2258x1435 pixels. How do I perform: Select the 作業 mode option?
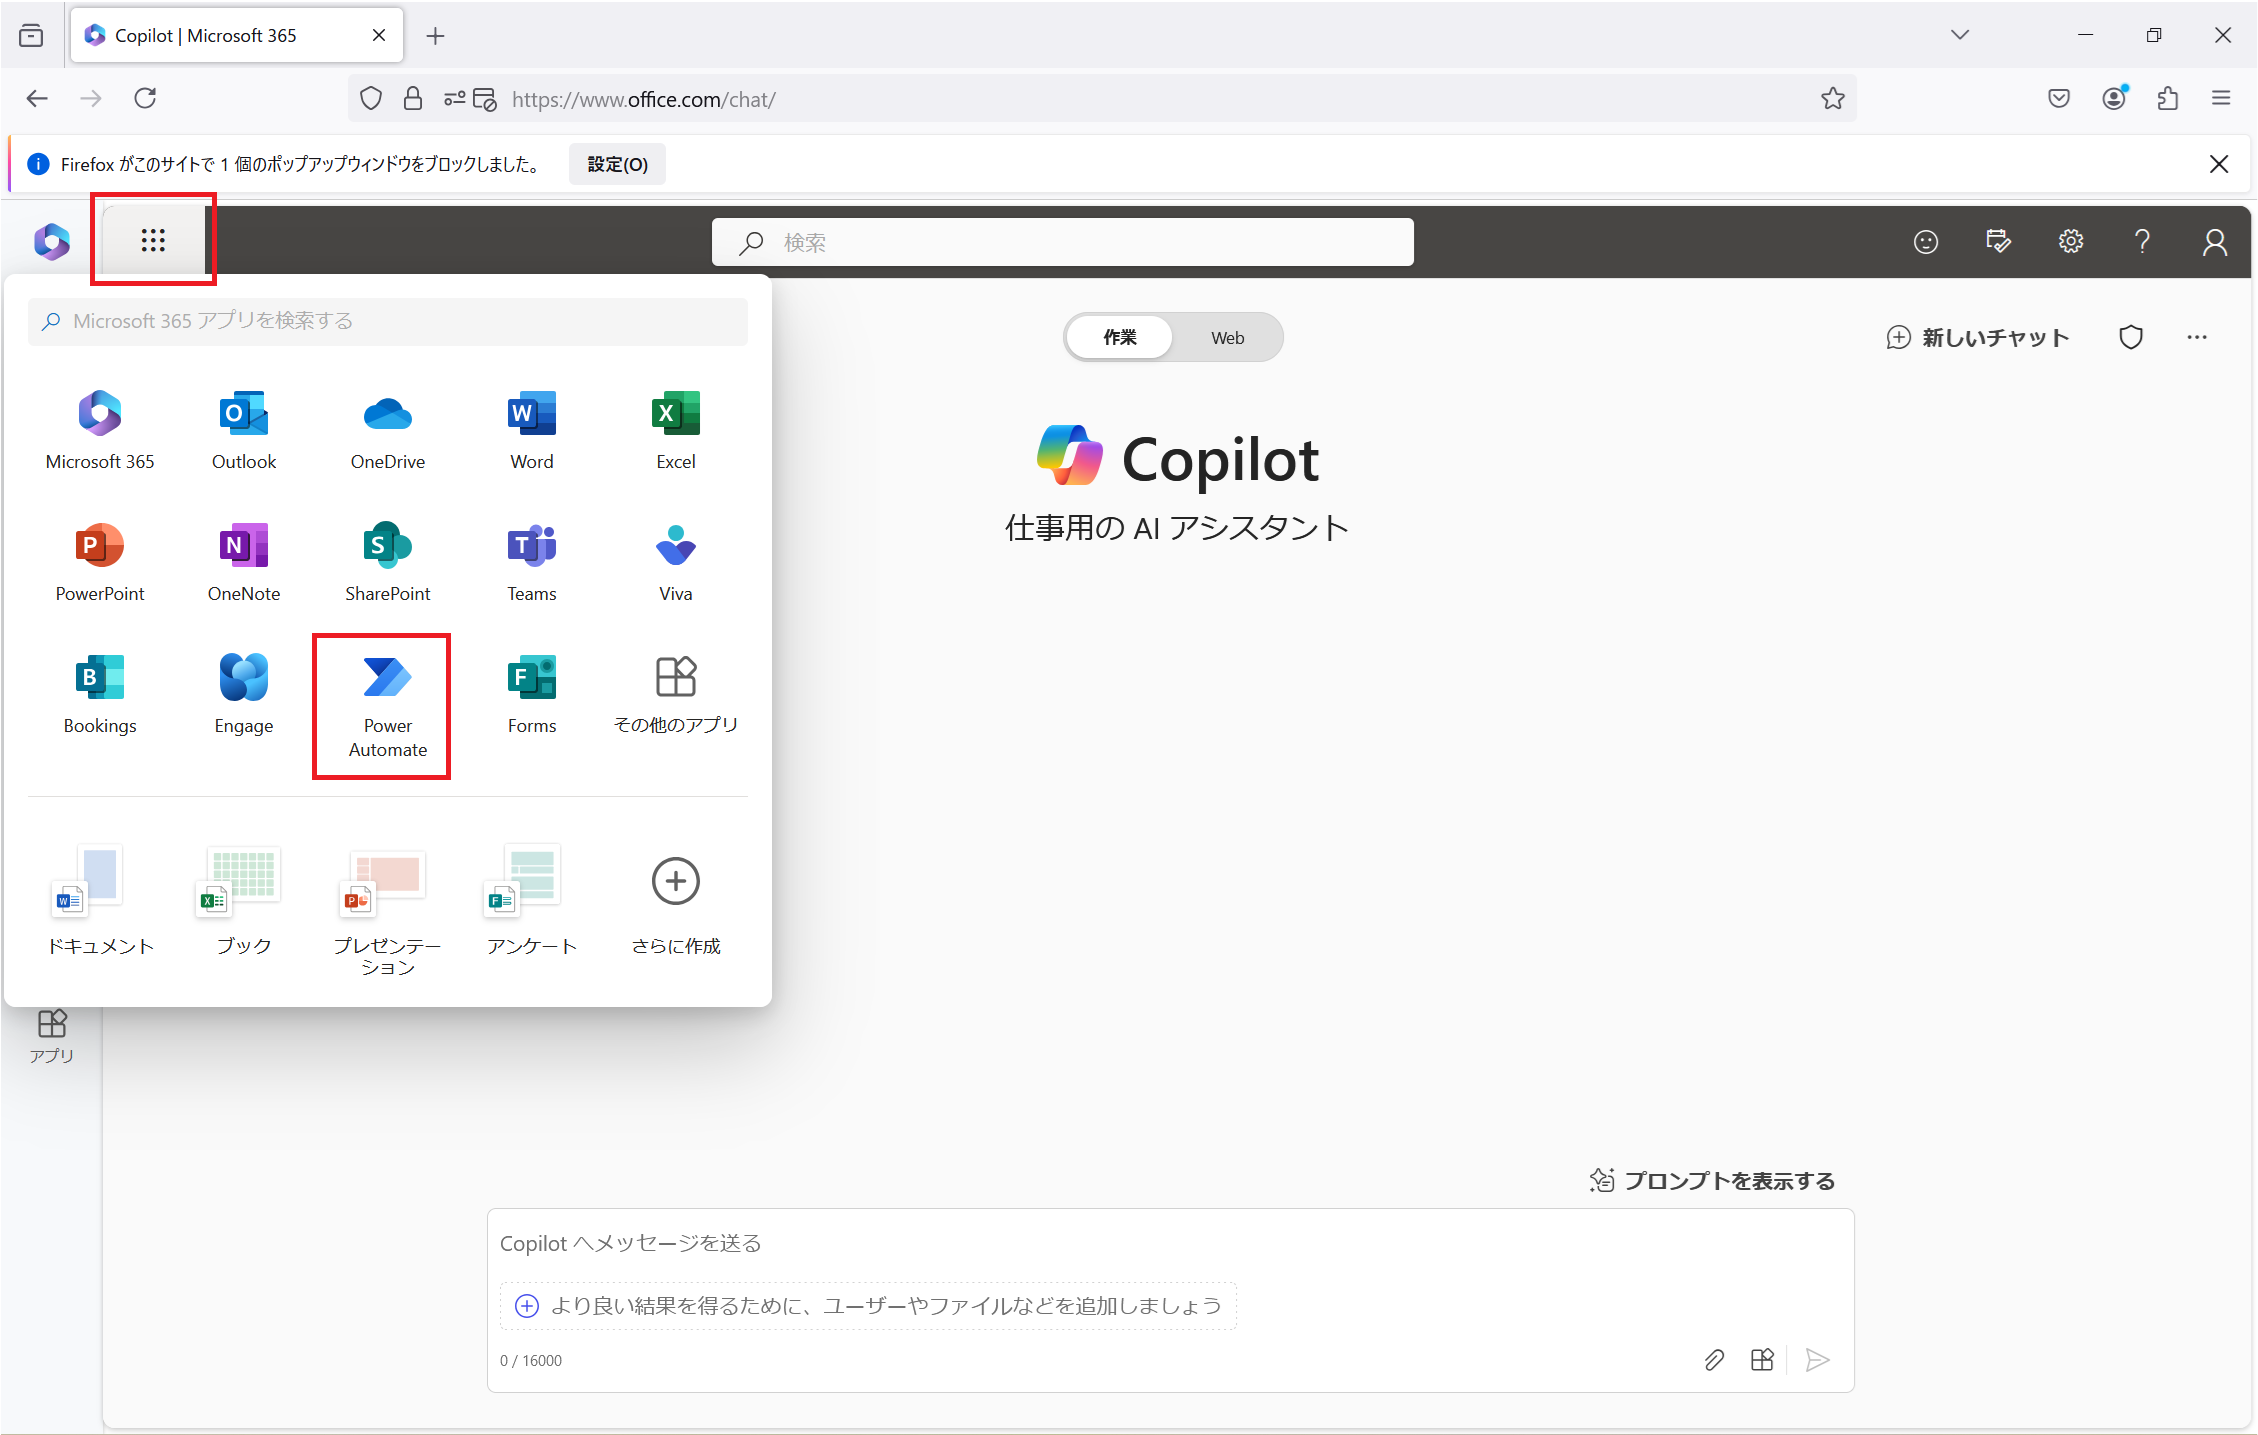pos(1119,338)
